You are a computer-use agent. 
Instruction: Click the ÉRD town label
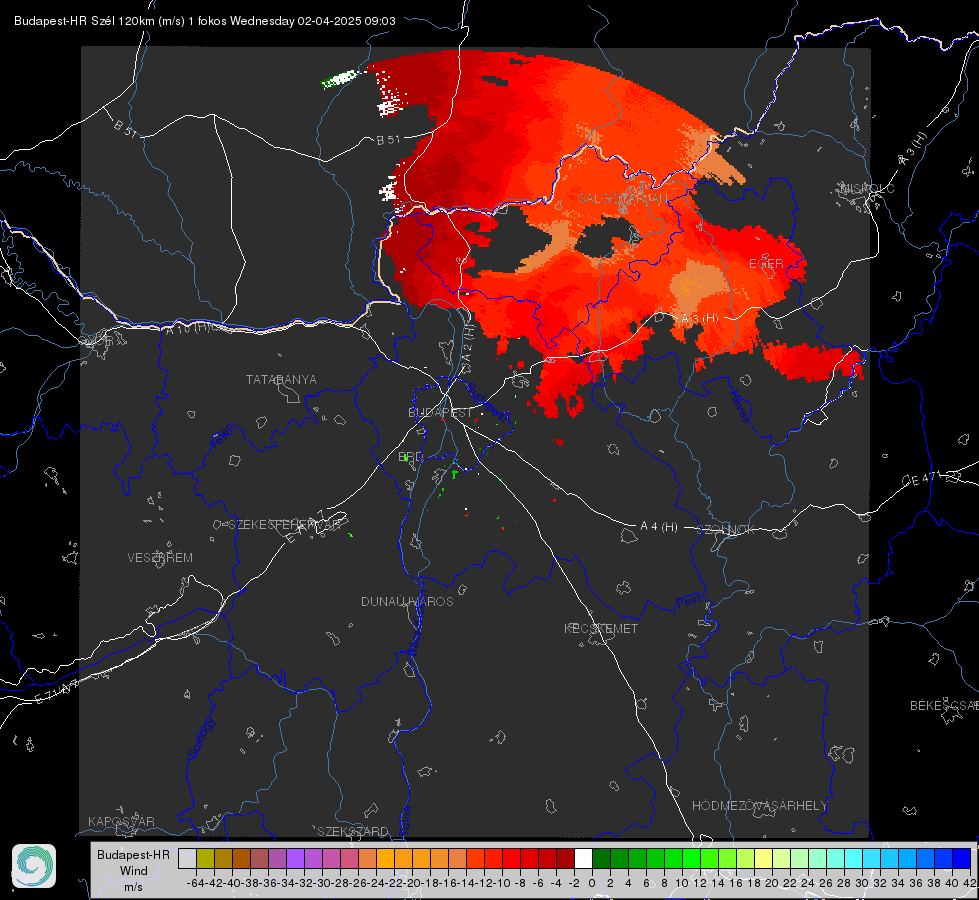pos(410,457)
